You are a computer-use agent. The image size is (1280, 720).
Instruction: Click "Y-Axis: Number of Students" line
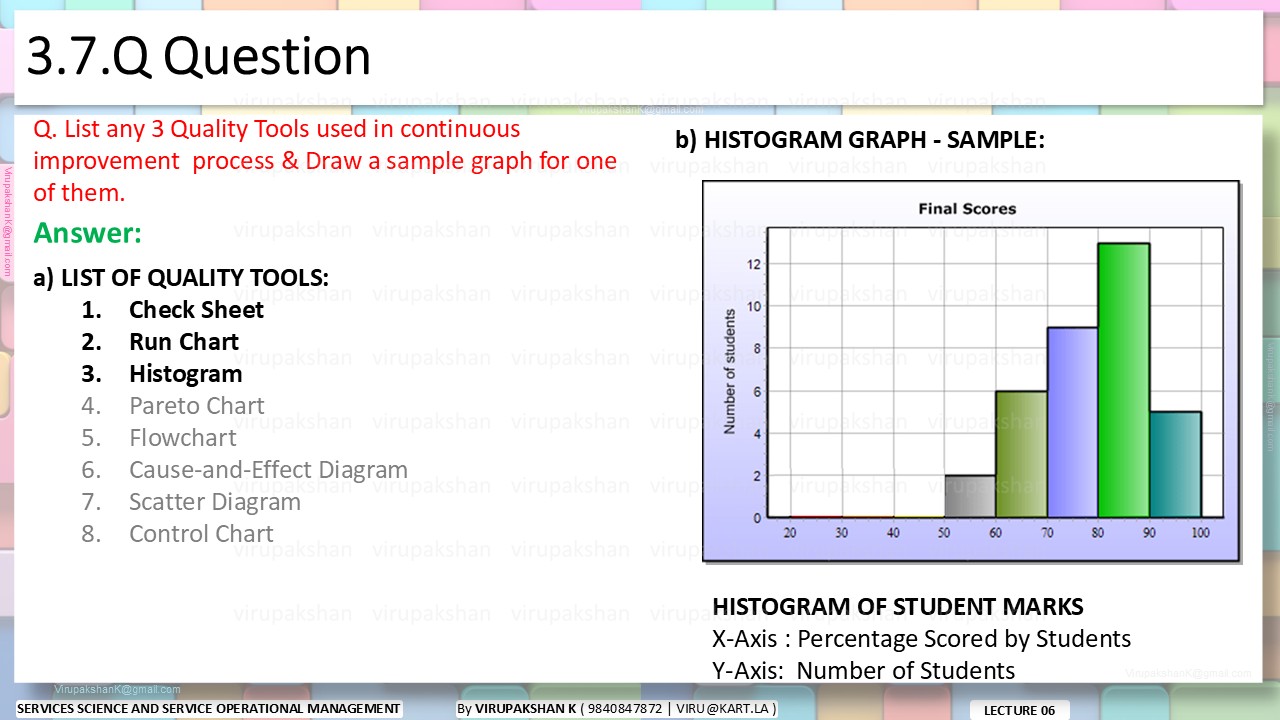point(864,670)
